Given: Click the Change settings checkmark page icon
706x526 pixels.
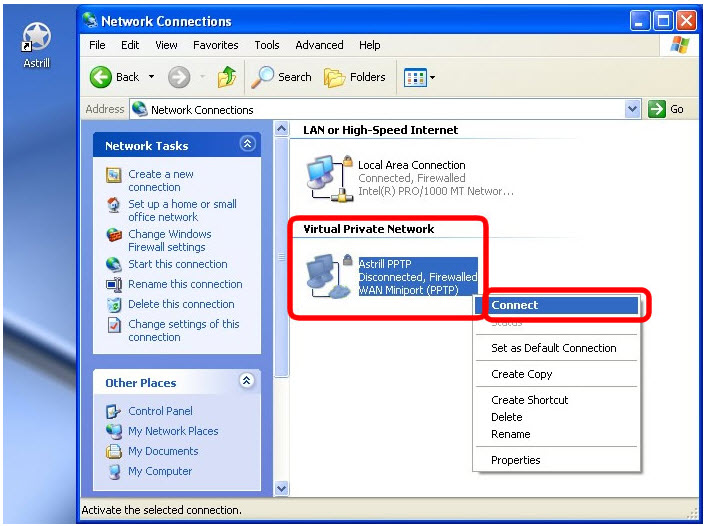Looking at the screenshot, I should [x=114, y=325].
